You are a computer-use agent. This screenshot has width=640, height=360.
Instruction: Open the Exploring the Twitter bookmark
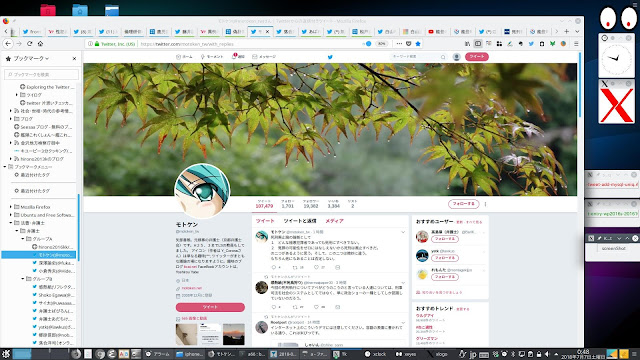click(x=47, y=87)
